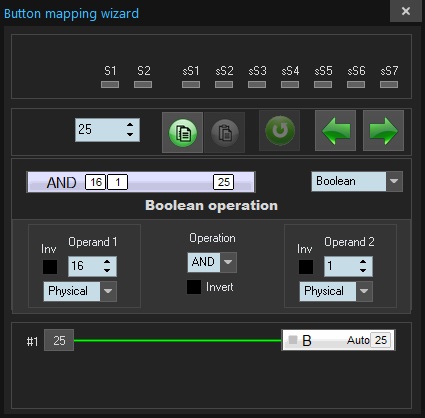Enable the Invert checkbox under Operation
This screenshot has height=418, width=425.
[194, 287]
